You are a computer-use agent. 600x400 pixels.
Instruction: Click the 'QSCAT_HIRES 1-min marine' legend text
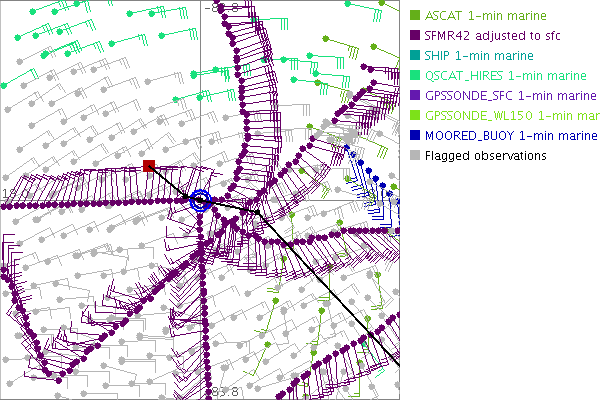click(x=505, y=76)
